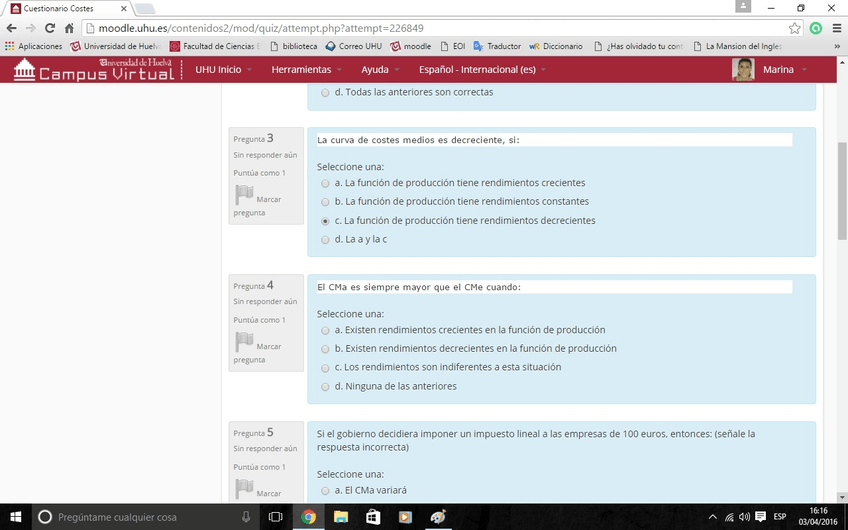This screenshot has width=848, height=530.
Task: Select option d. Todas las anteriores son correctas
Action: pos(325,92)
